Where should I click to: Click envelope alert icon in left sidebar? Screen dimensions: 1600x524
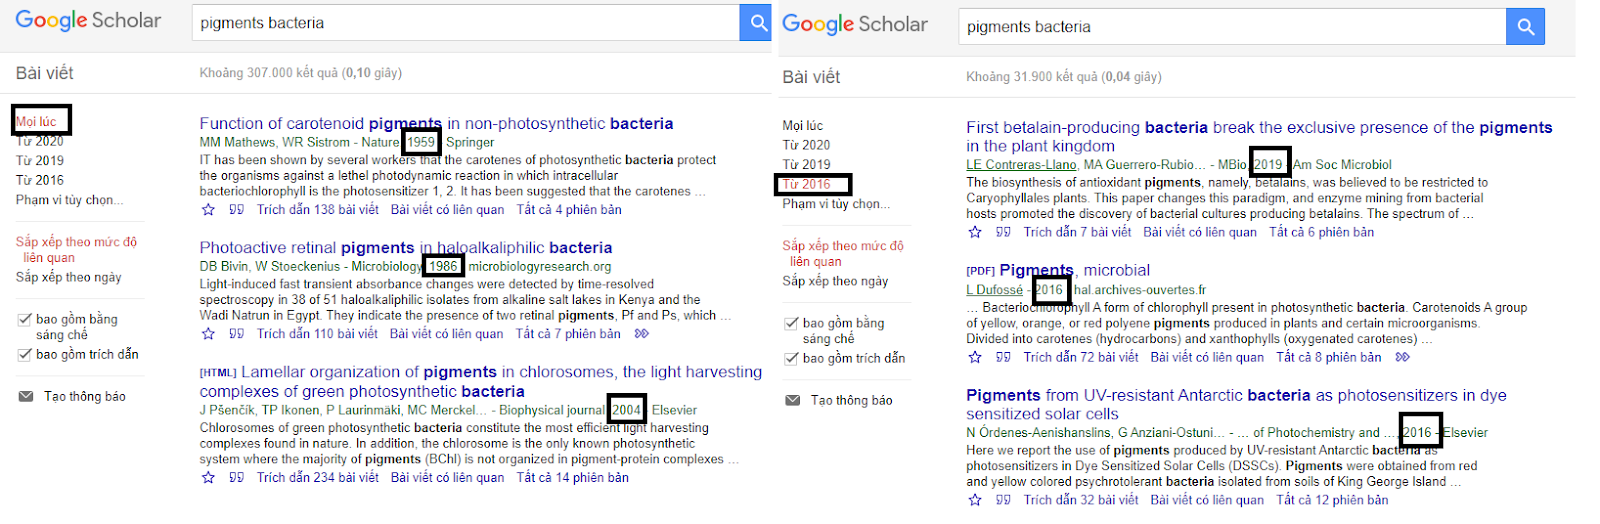pyautogui.click(x=26, y=396)
